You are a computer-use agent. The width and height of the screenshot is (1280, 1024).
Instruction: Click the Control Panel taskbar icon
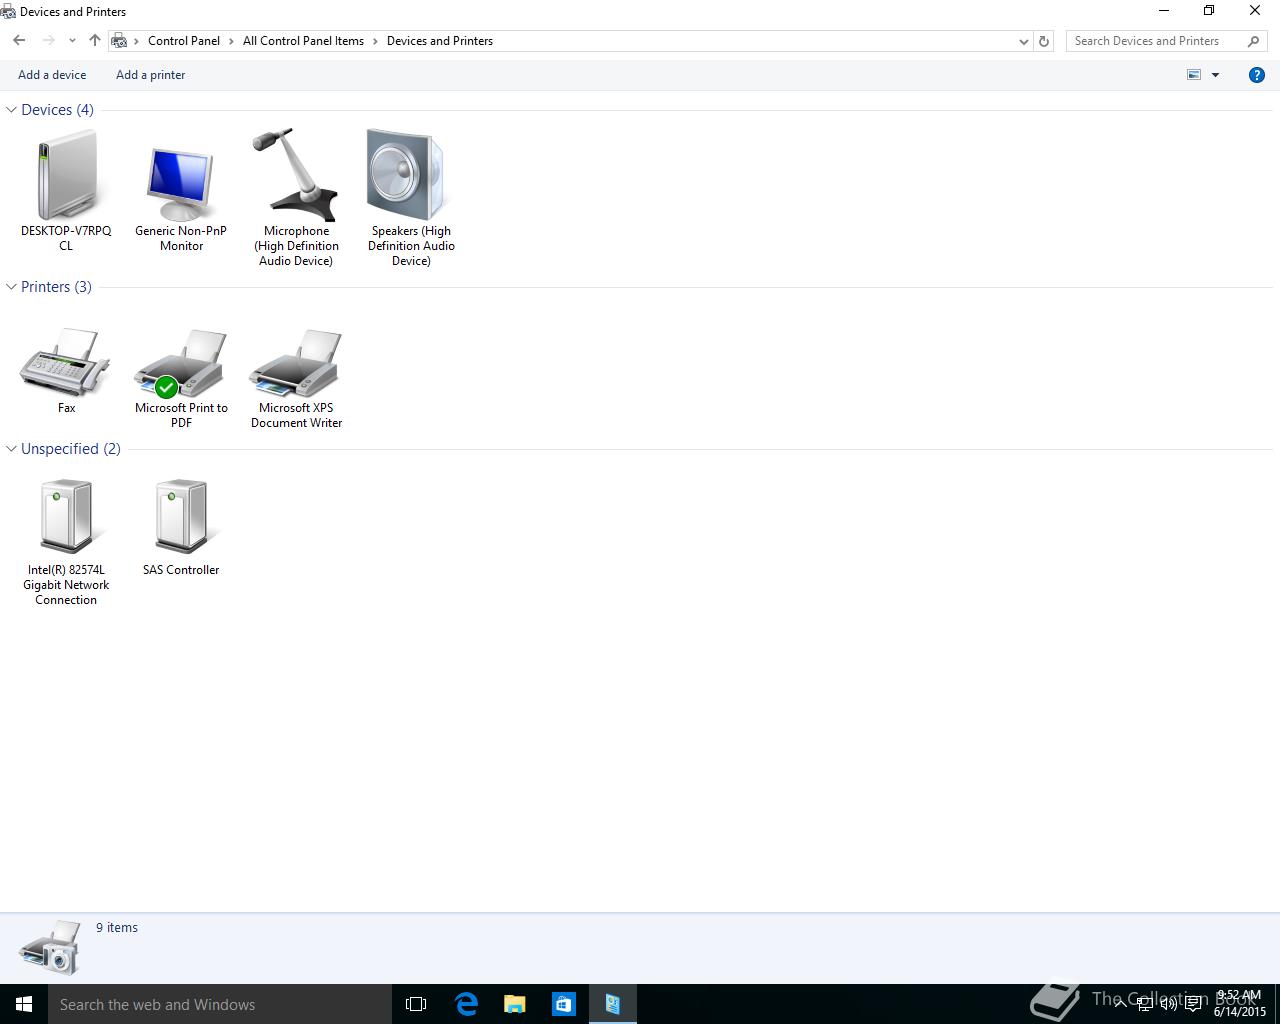[613, 1004]
